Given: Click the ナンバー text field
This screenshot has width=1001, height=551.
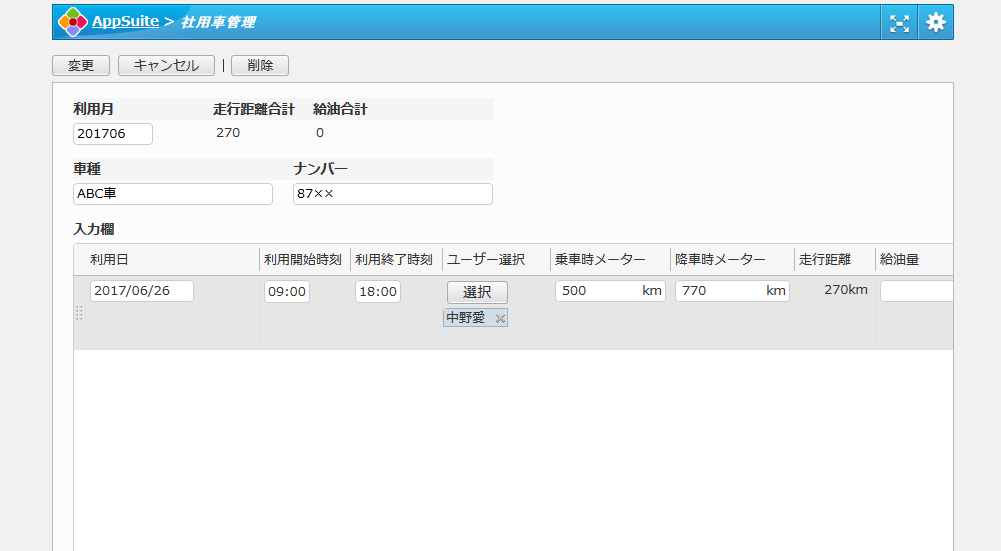Looking at the screenshot, I should click(x=392, y=194).
